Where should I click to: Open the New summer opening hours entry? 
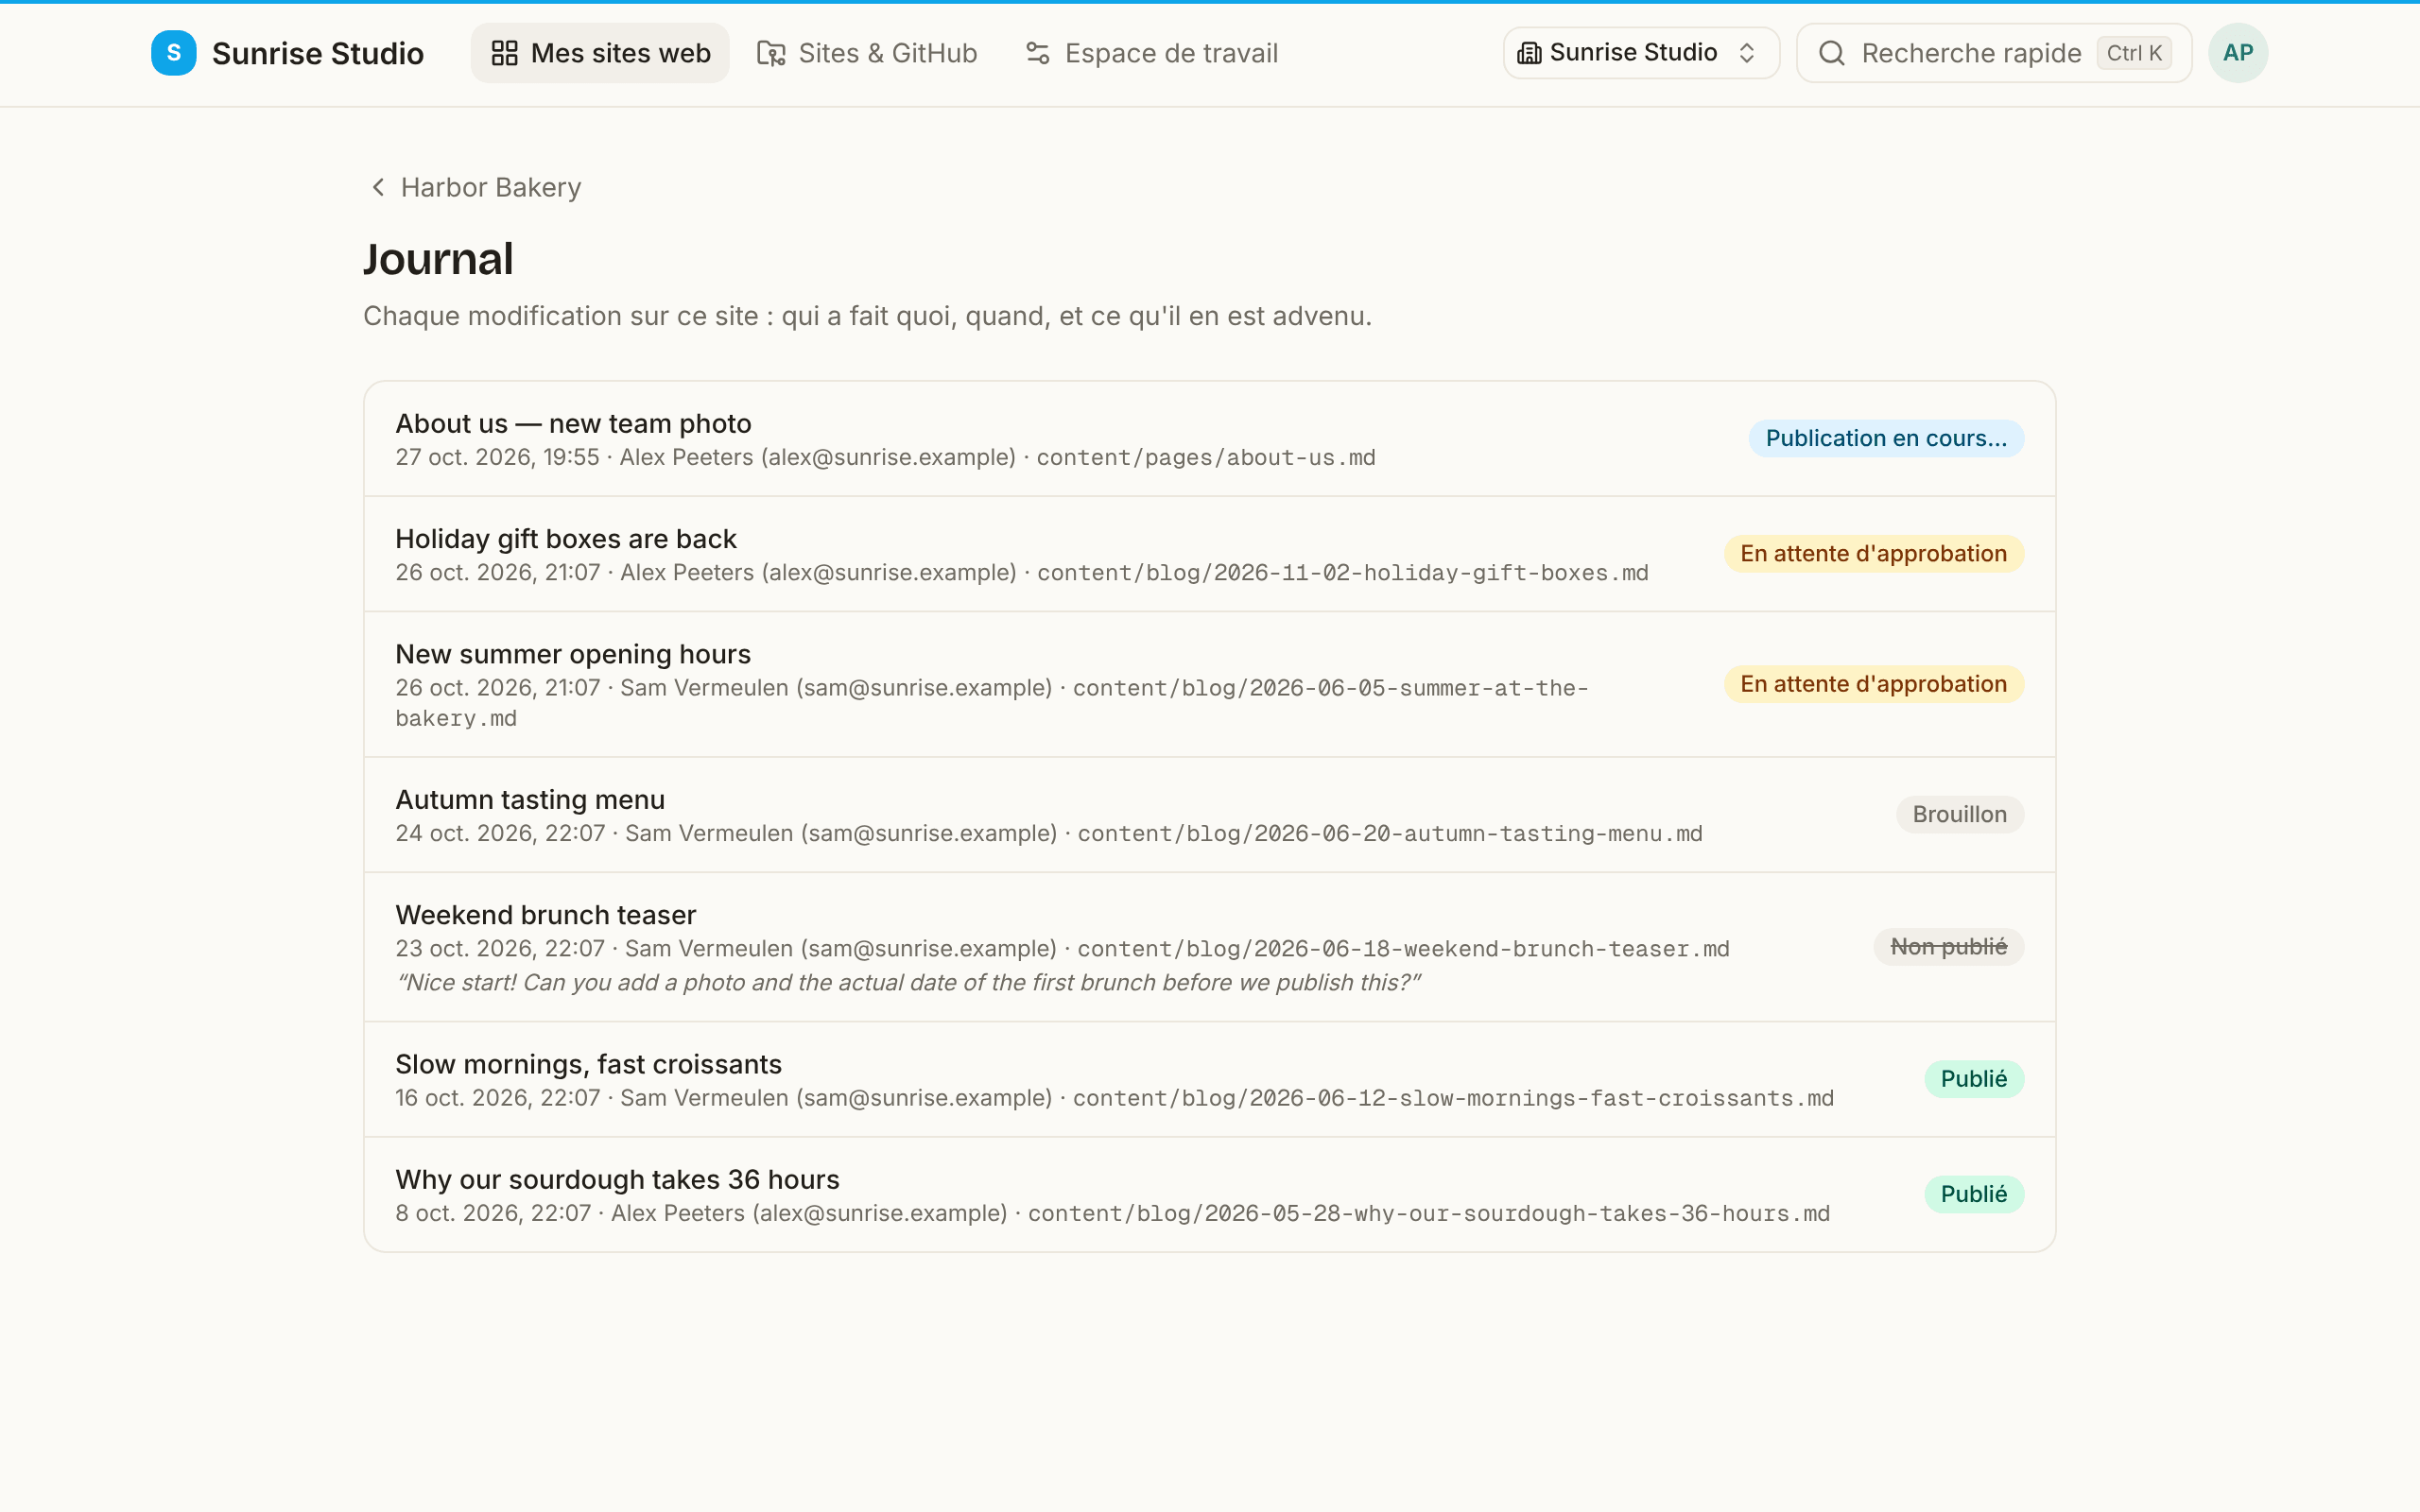[1209, 684]
